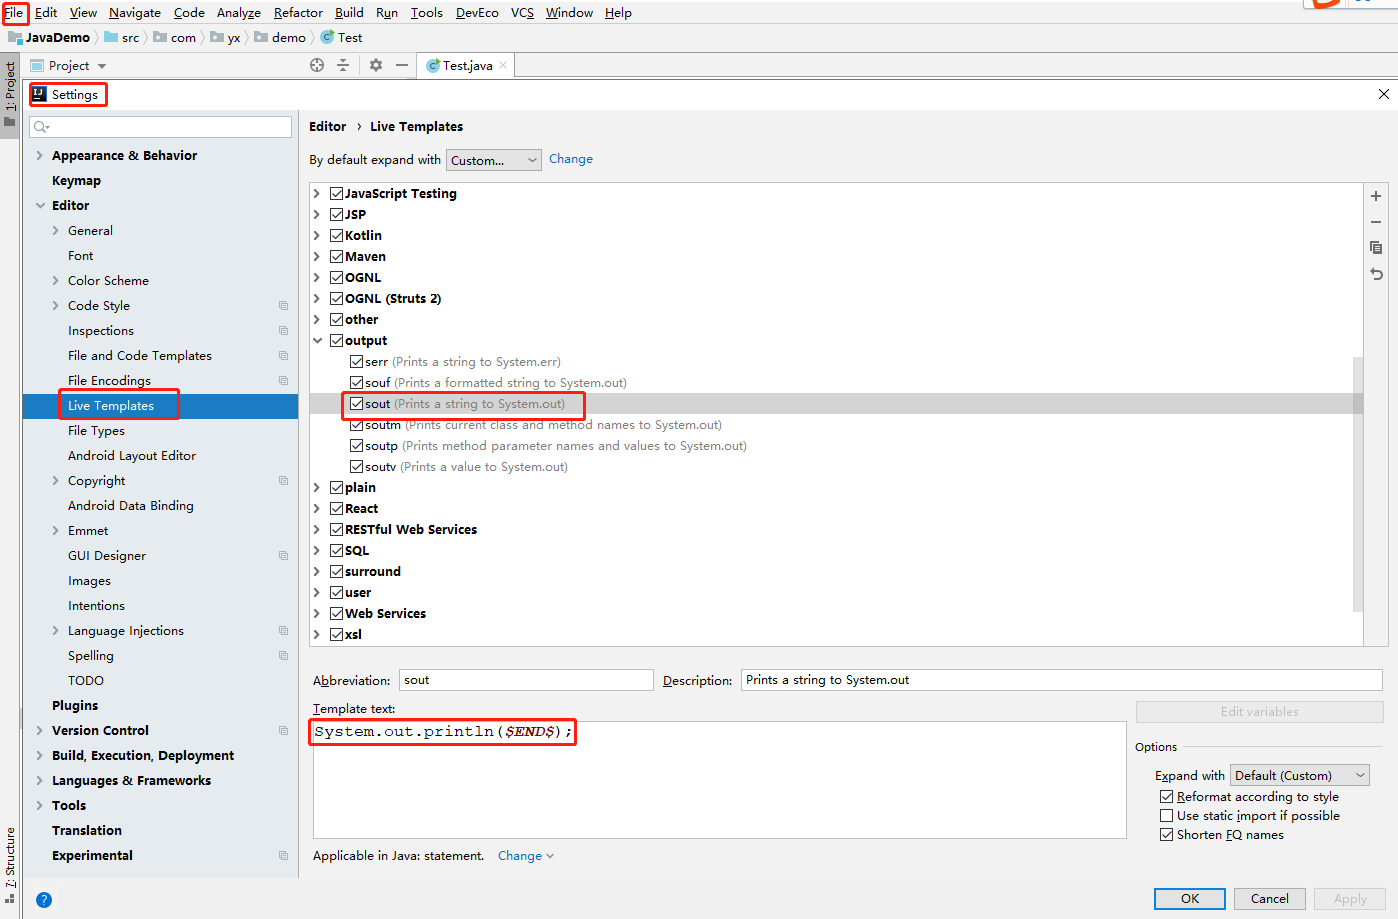Click the template list vertical scrollbar
The height and width of the screenshot is (919, 1398).
[x=1358, y=484]
